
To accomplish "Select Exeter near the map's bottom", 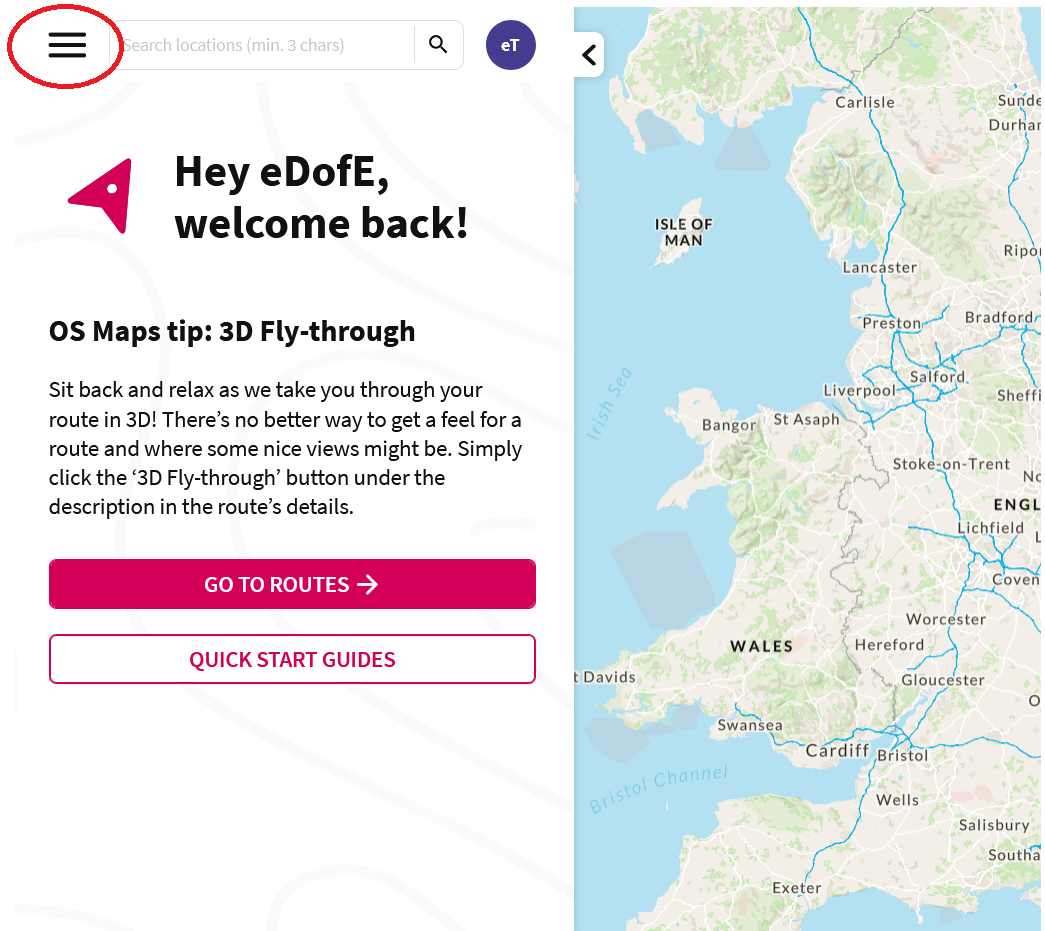I will [797, 888].
